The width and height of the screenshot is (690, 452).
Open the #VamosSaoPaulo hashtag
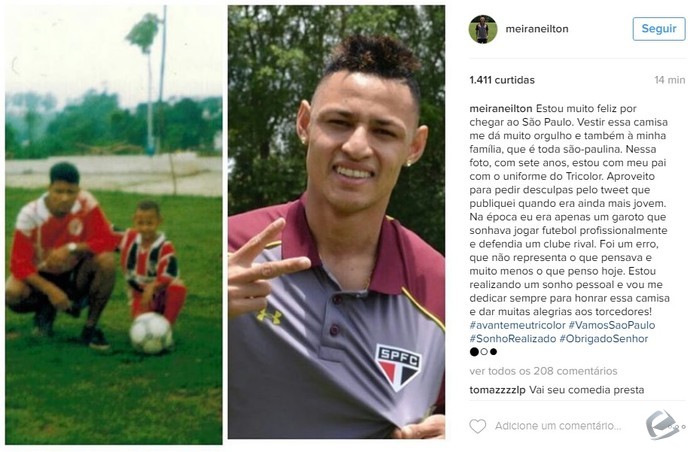coord(612,325)
